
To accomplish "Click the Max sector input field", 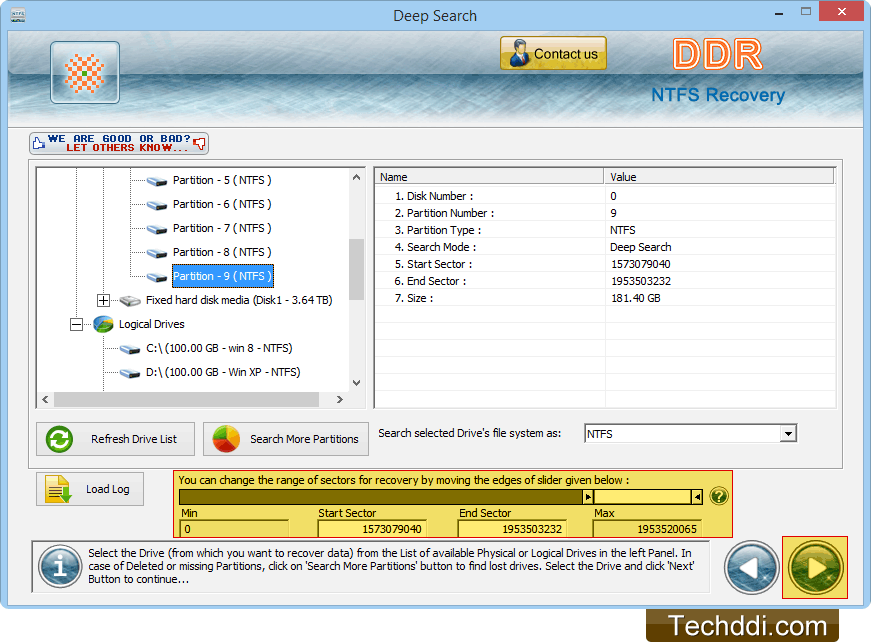I will tap(647, 529).
